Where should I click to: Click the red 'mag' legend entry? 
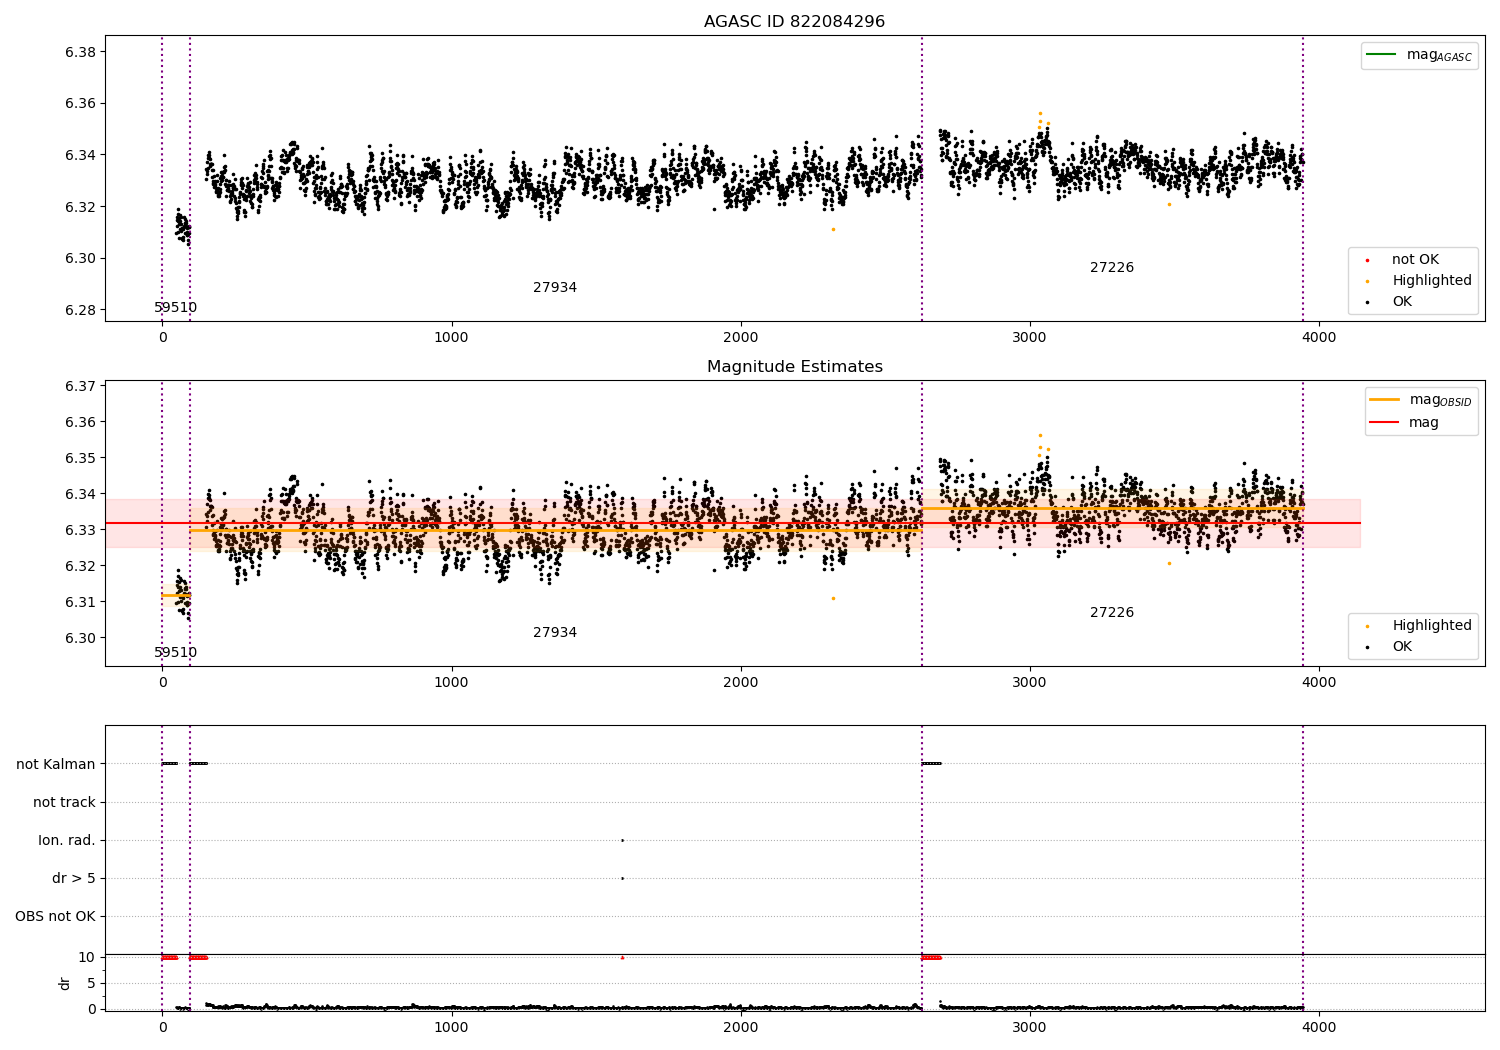click(1404, 423)
